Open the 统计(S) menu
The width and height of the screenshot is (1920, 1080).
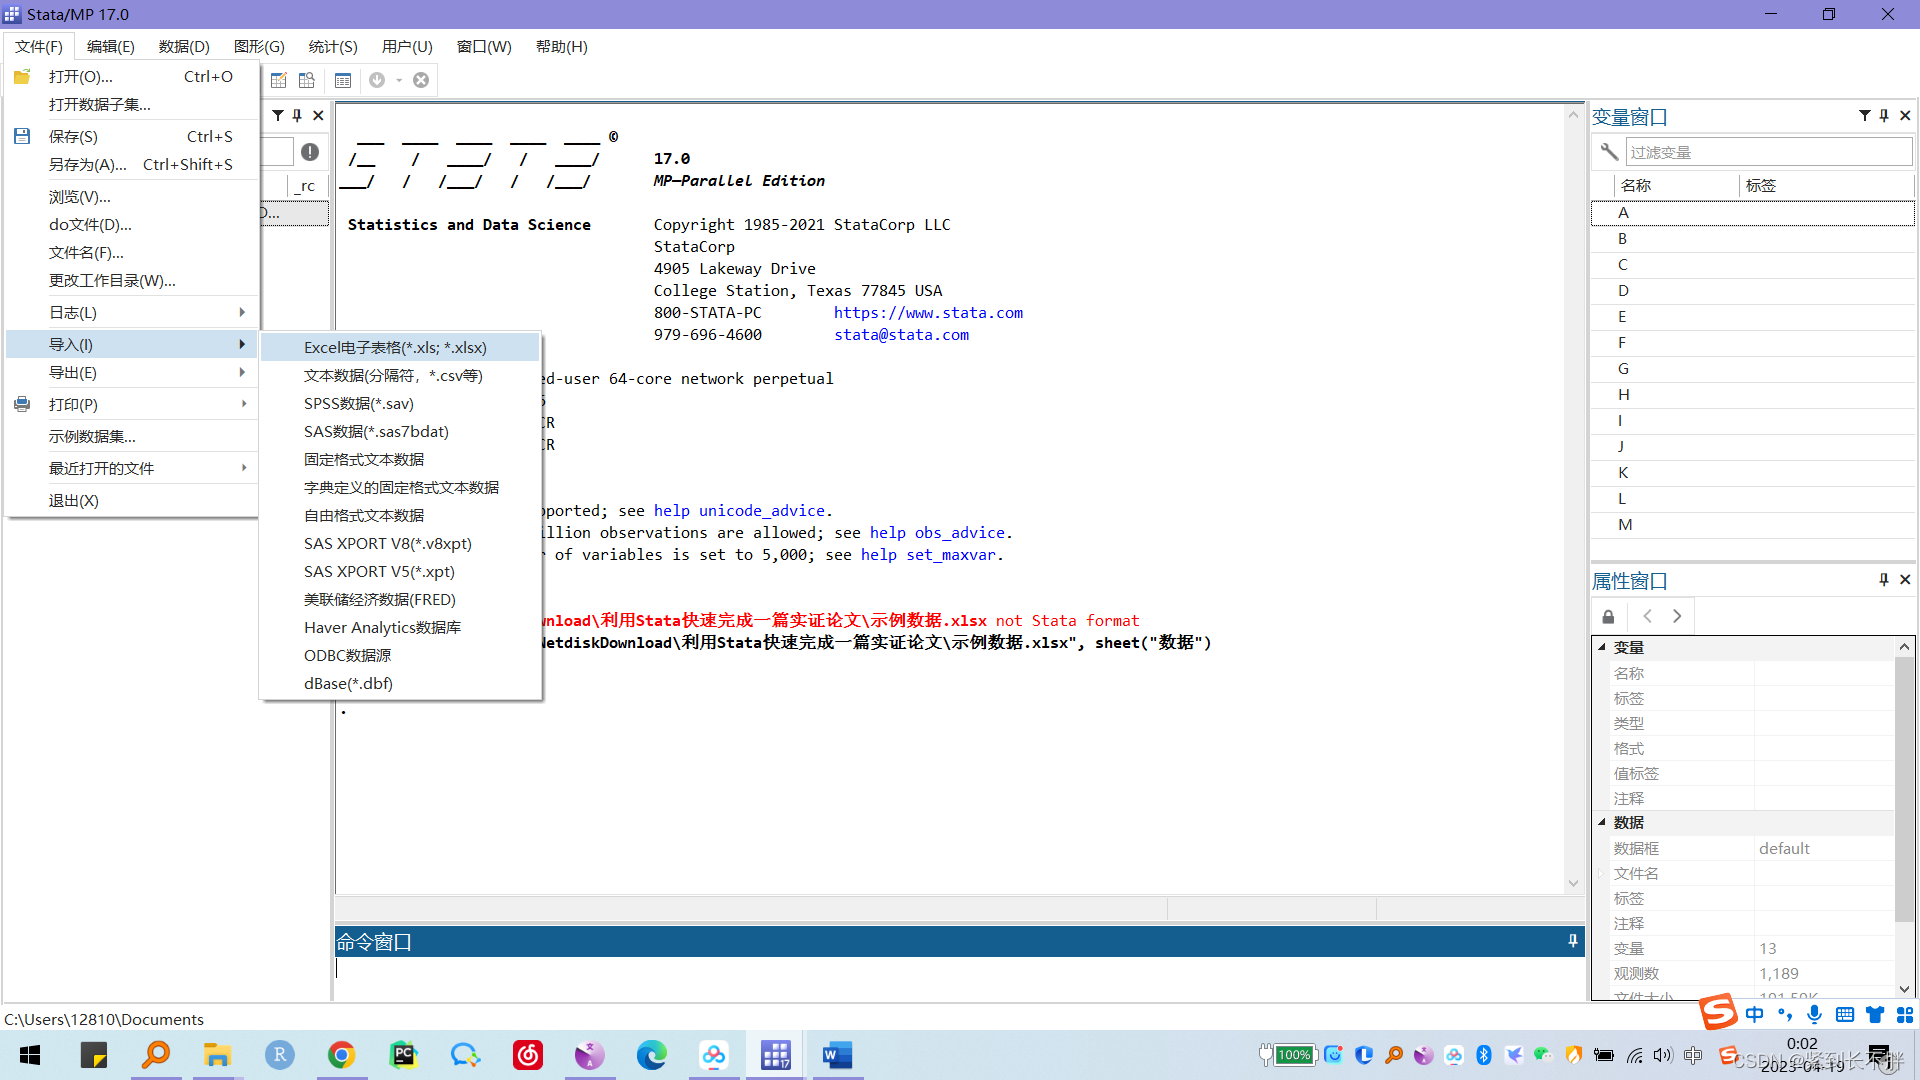point(333,46)
